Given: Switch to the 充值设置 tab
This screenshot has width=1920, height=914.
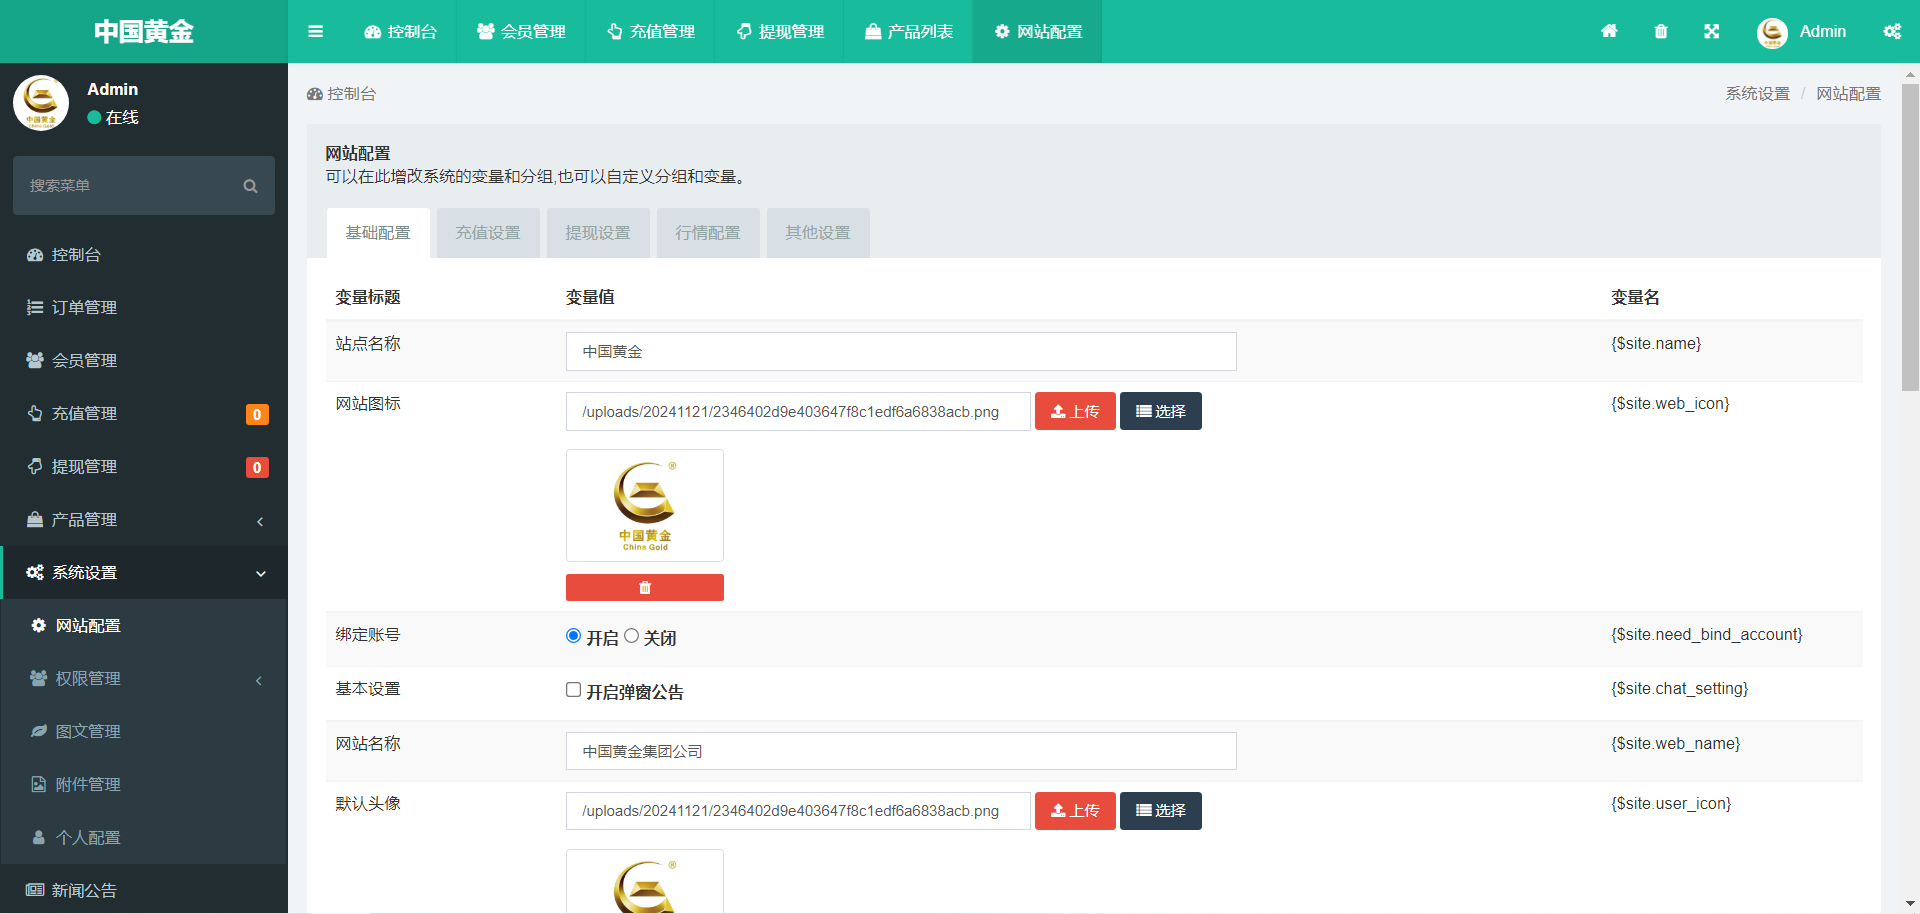Looking at the screenshot, I should (488, 233).
